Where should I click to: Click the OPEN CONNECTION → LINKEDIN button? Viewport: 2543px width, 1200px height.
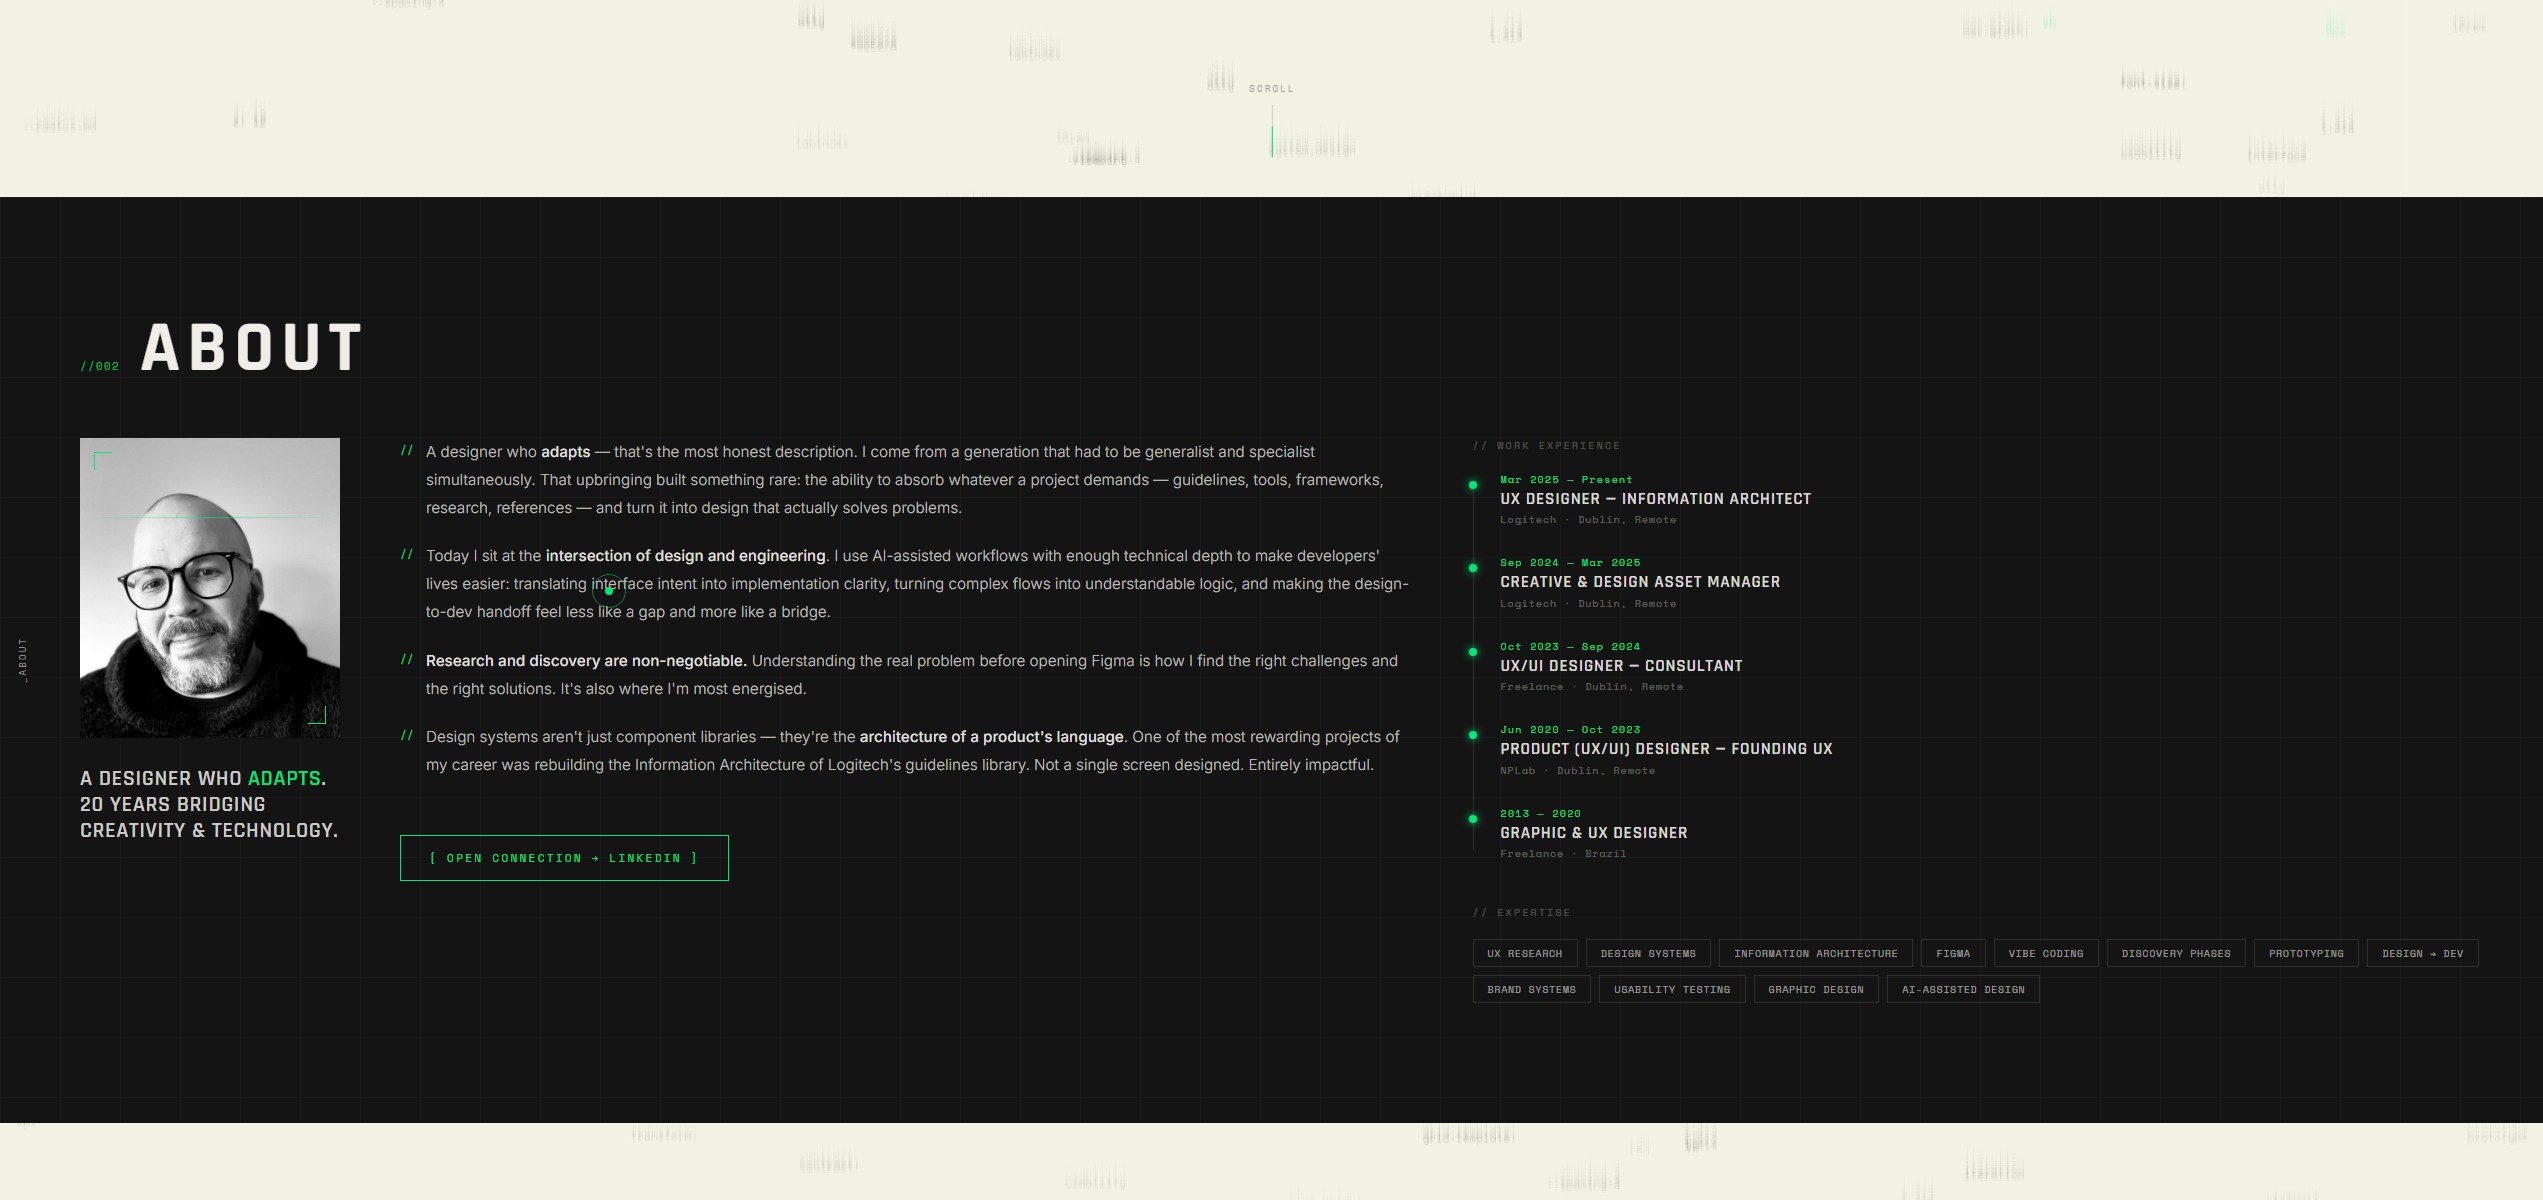pos(563,857)
